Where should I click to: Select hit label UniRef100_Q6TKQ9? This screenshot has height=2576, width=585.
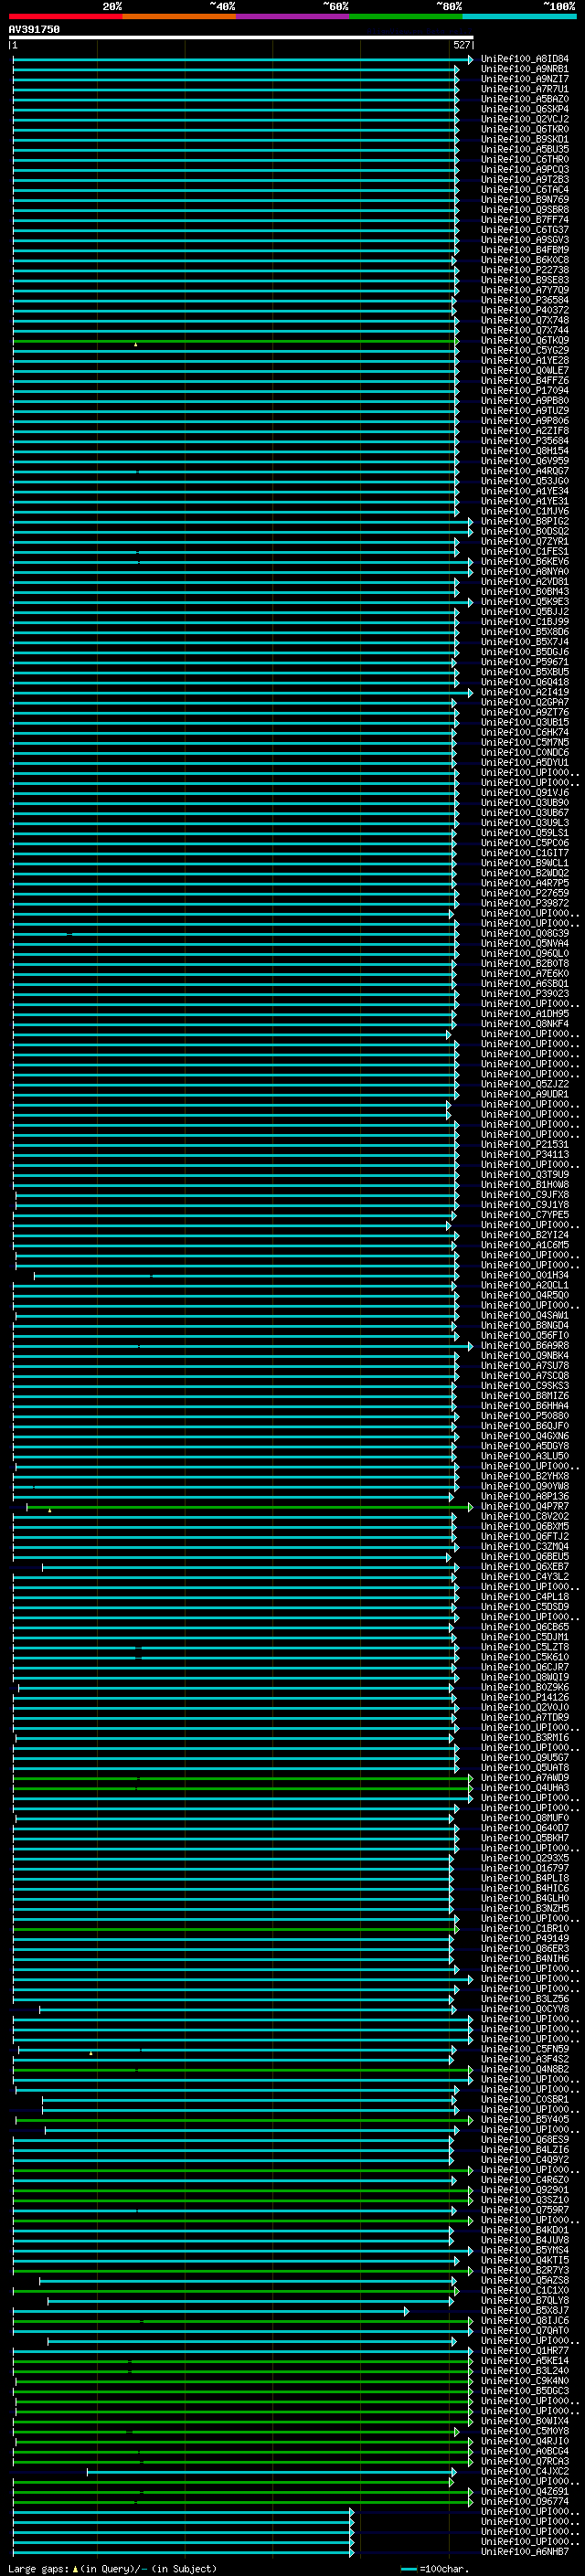[525, 340]
